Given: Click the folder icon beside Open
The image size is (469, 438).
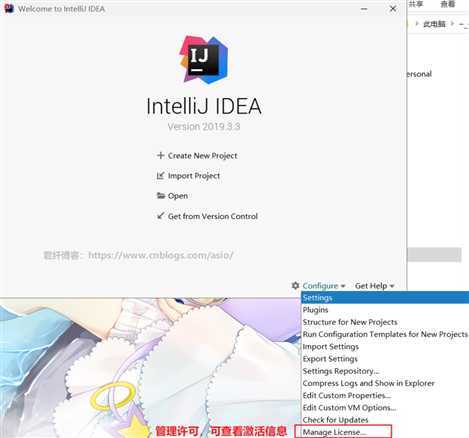Looking at the screenshot, I should 161,196.
